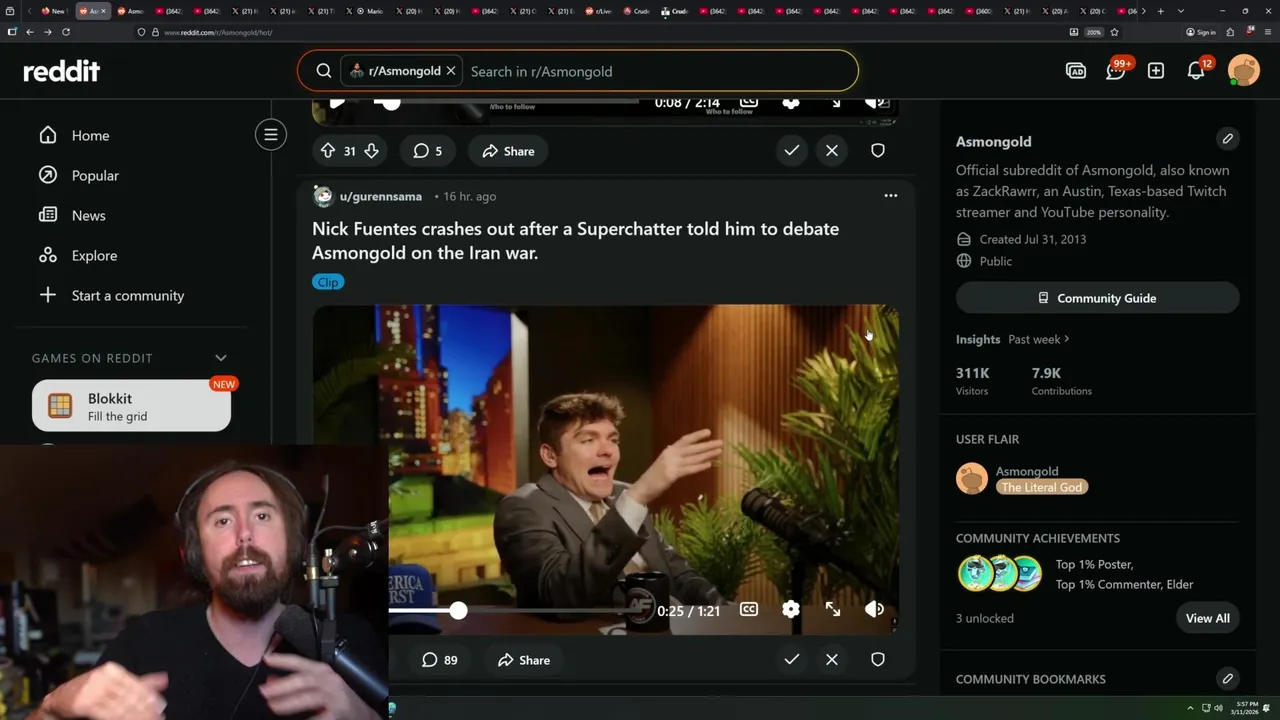
Task: Create a new post with plus icon
Action: [1156, 71]
